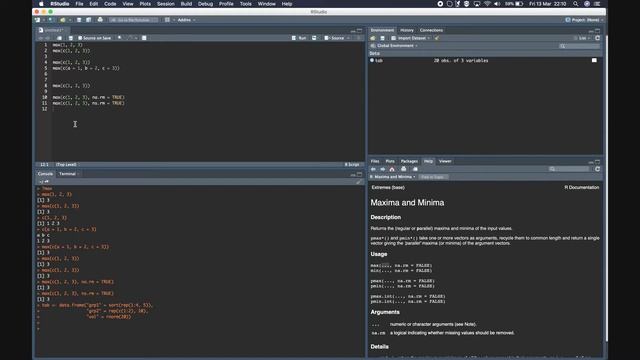Open the Code menu
This screenshot has width=640, height=360.
coord(110,4)
